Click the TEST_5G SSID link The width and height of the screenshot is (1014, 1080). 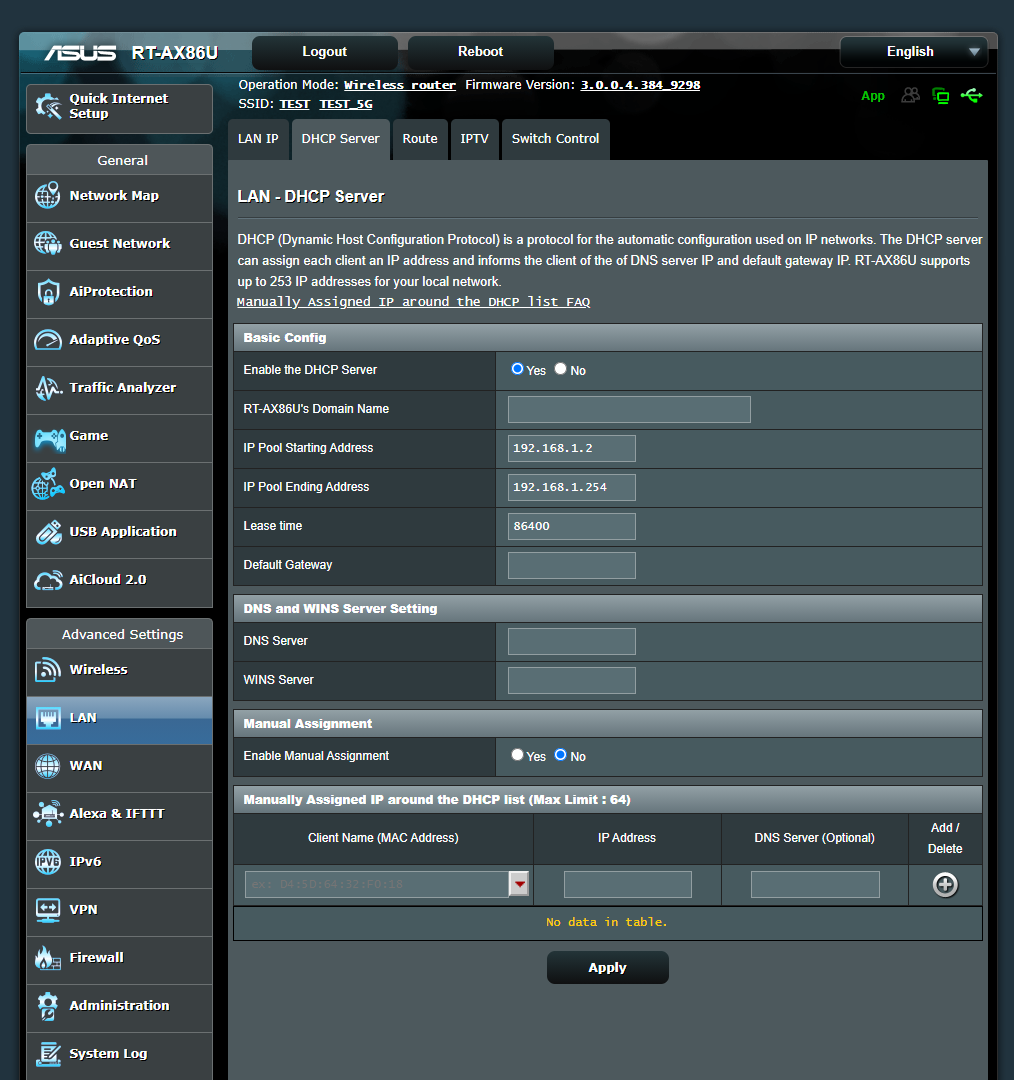point(345,103)
